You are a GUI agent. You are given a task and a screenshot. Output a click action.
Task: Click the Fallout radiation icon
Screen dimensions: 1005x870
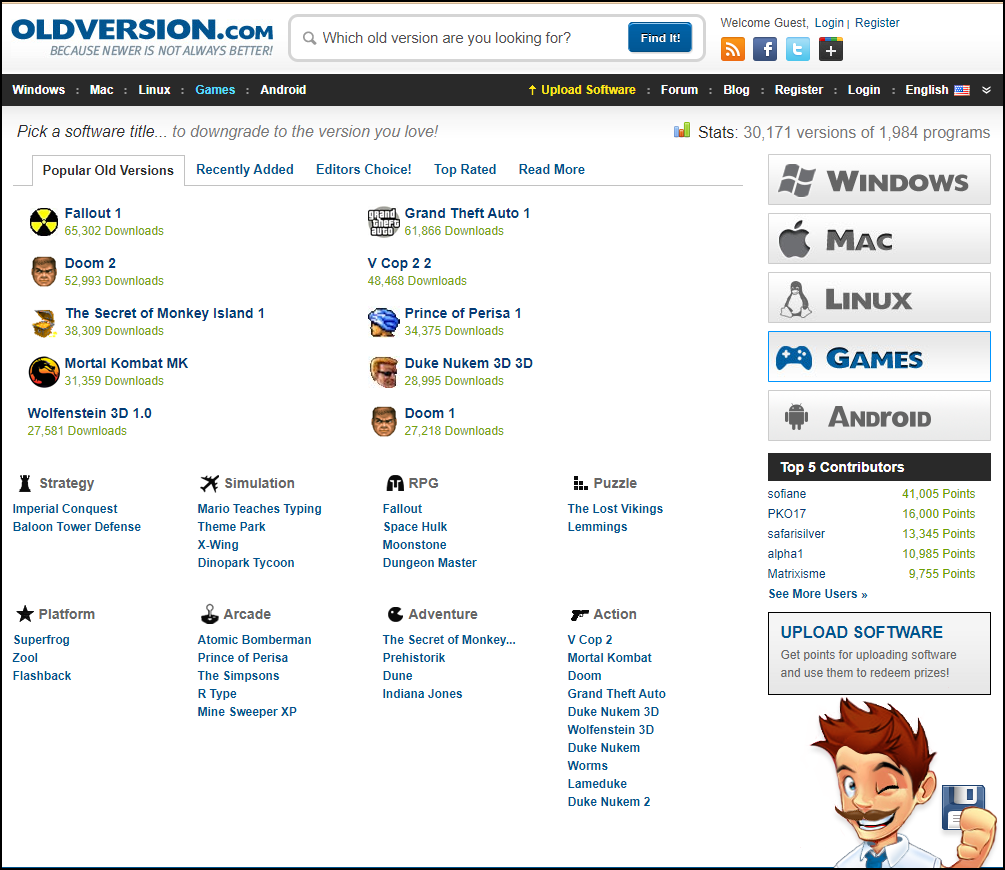(x=44, y=222)
